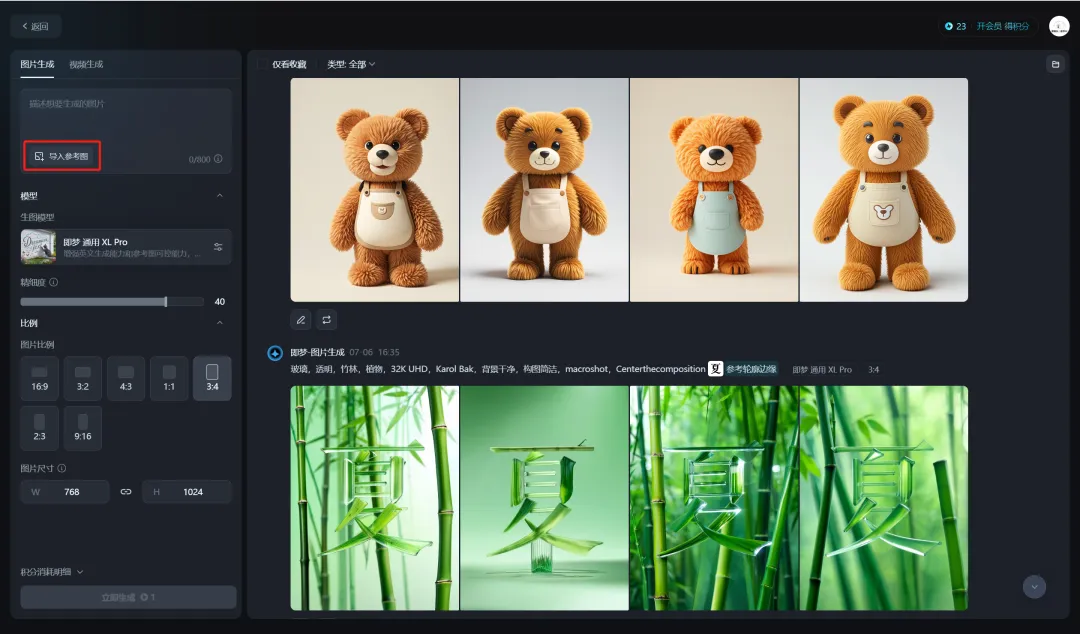Select the 16:9 aspect ratio option
This screenshot has width=1080, height=634.
point(39,378)
